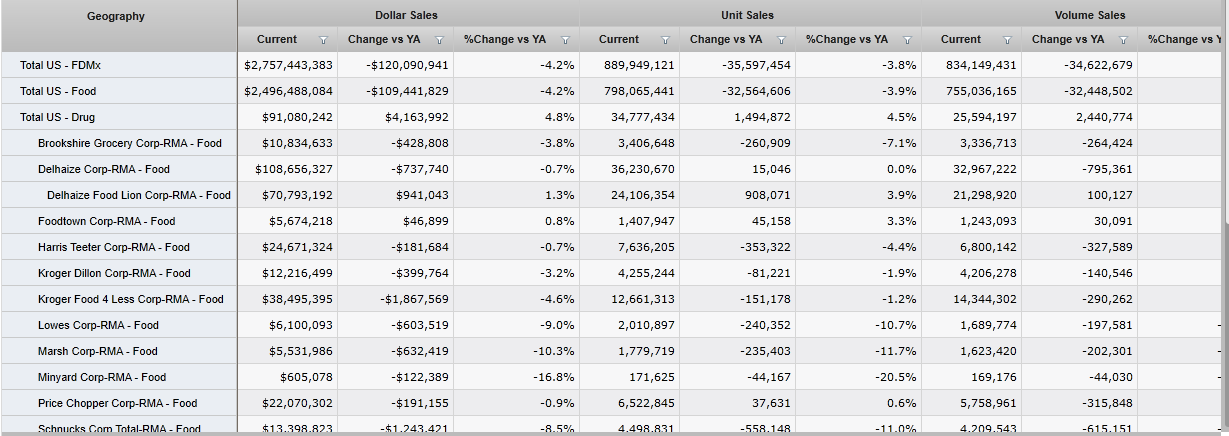Select Delhaize Food Lion Corp-RMA - Food row
Viewport: 1229px width, 436px height.
click(138, 195)
